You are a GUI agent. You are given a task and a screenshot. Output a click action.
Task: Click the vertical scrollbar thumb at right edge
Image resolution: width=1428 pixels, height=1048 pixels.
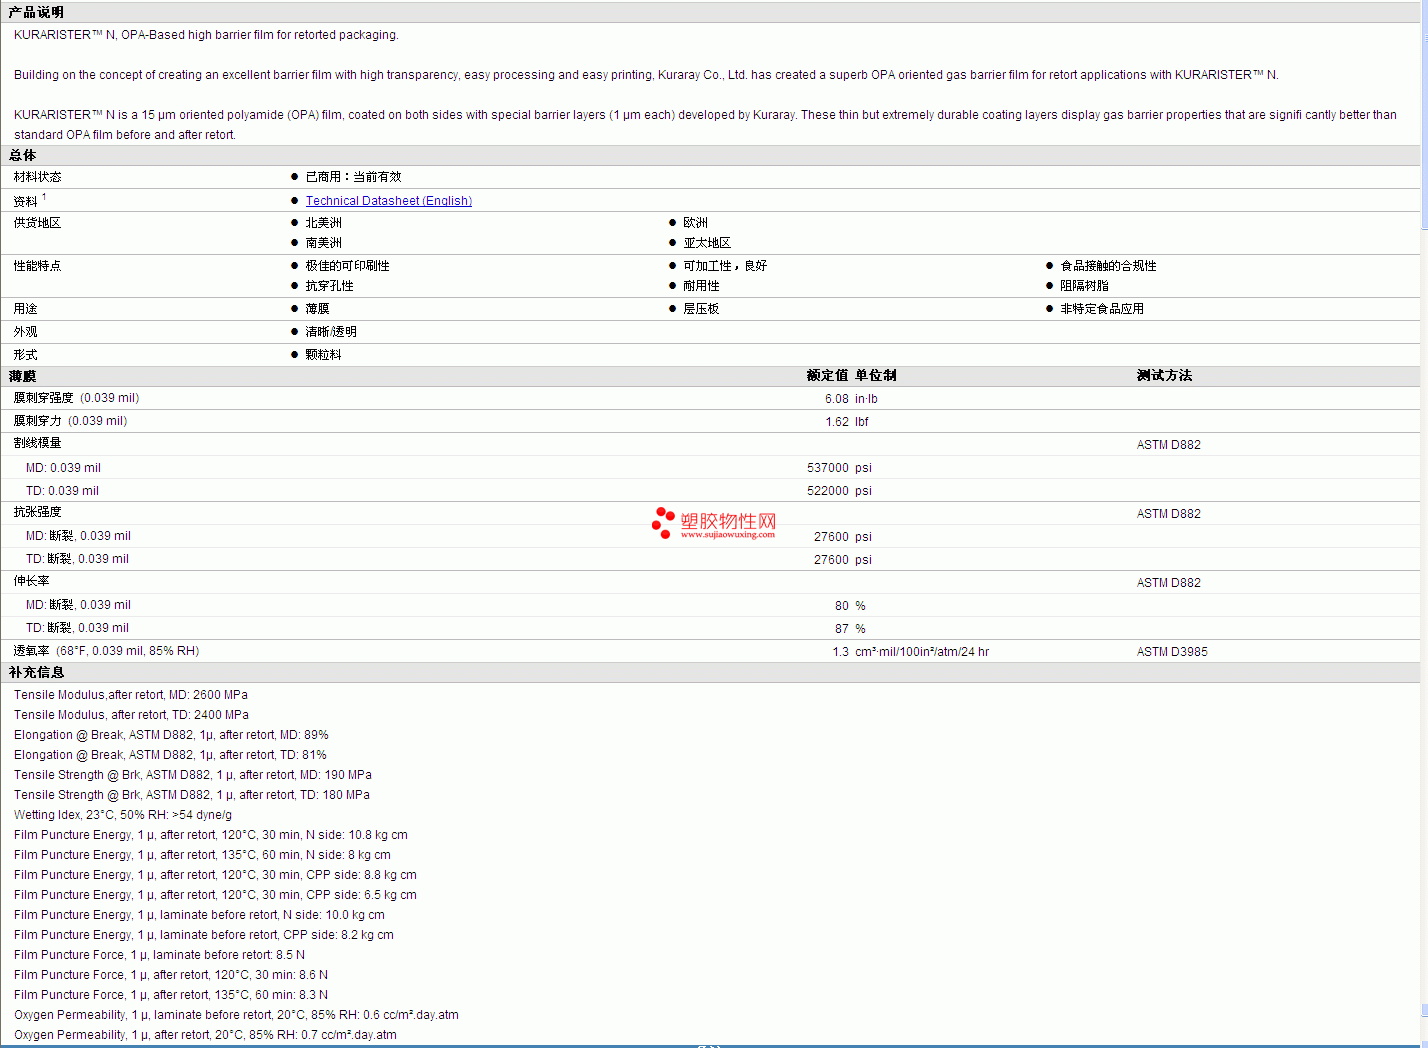pyautogui.click(x=1424, y=115)
